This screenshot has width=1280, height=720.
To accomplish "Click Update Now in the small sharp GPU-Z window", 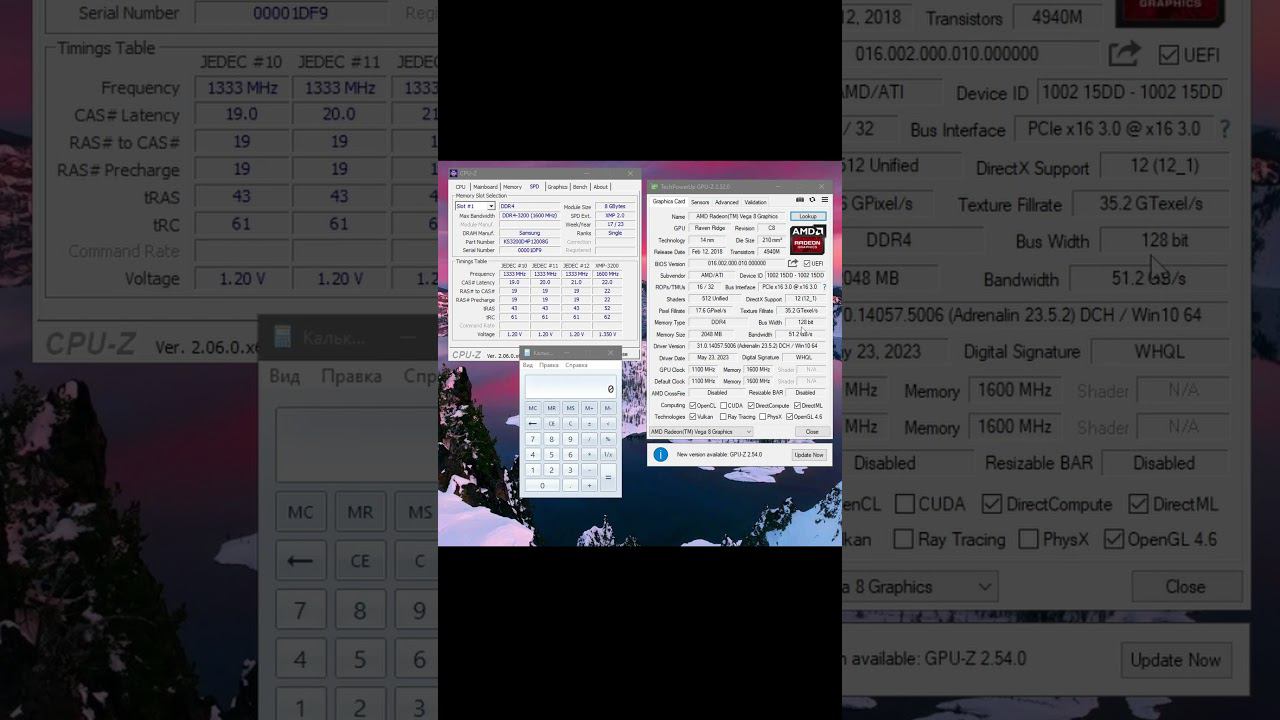I will (809, 455).
